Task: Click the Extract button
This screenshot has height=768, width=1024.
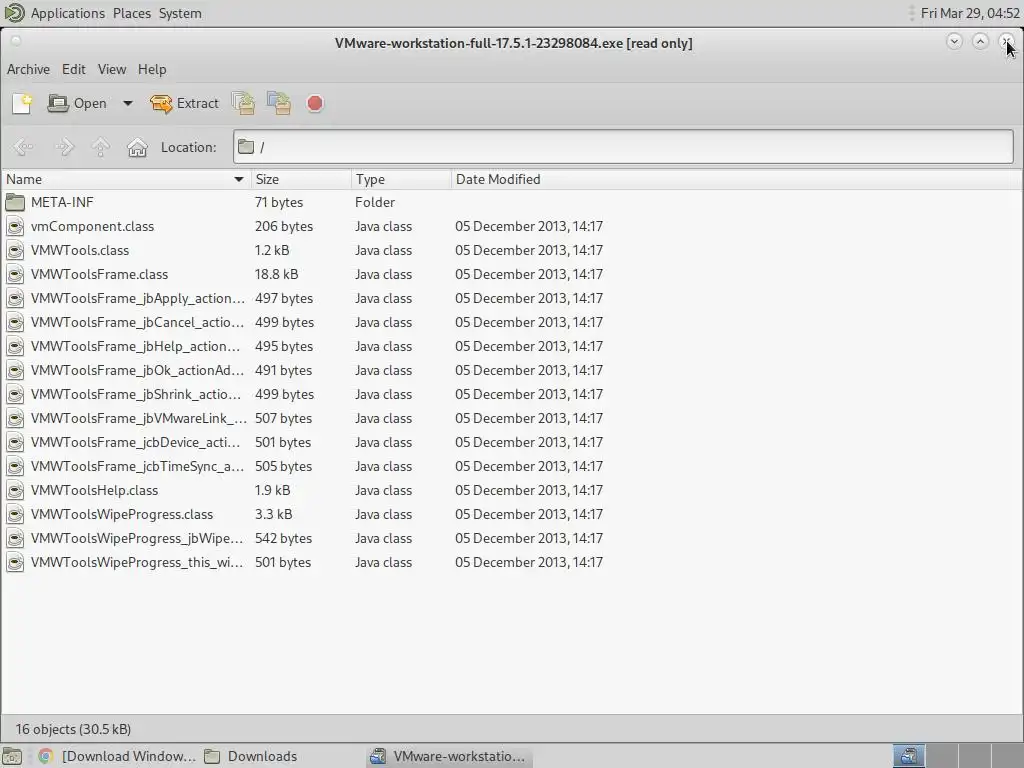Action: point(184,103)
